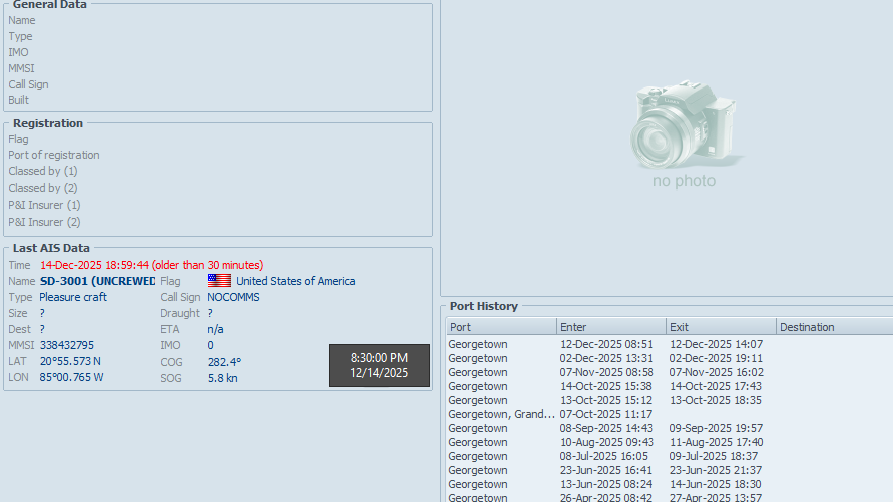Click the vessel name SD-3001 (UNCREWED

coord(97,281)
